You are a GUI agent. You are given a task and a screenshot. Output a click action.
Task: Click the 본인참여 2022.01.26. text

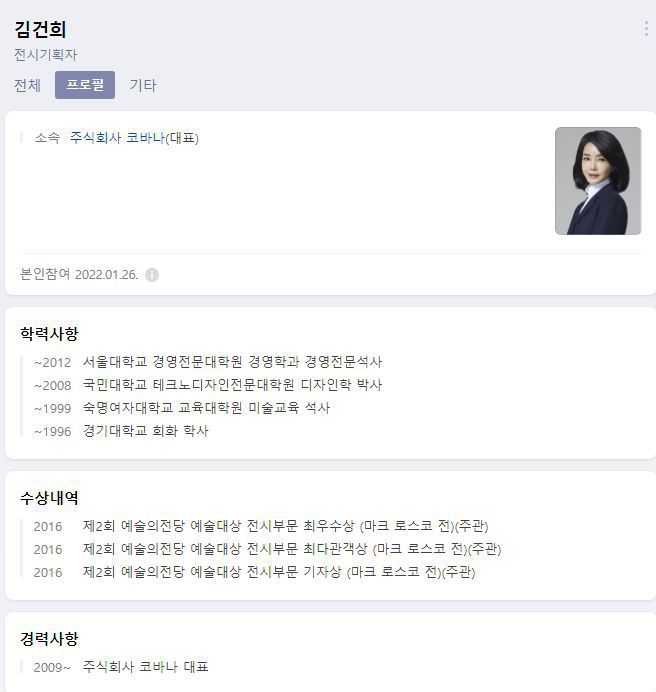click(79, 275)
